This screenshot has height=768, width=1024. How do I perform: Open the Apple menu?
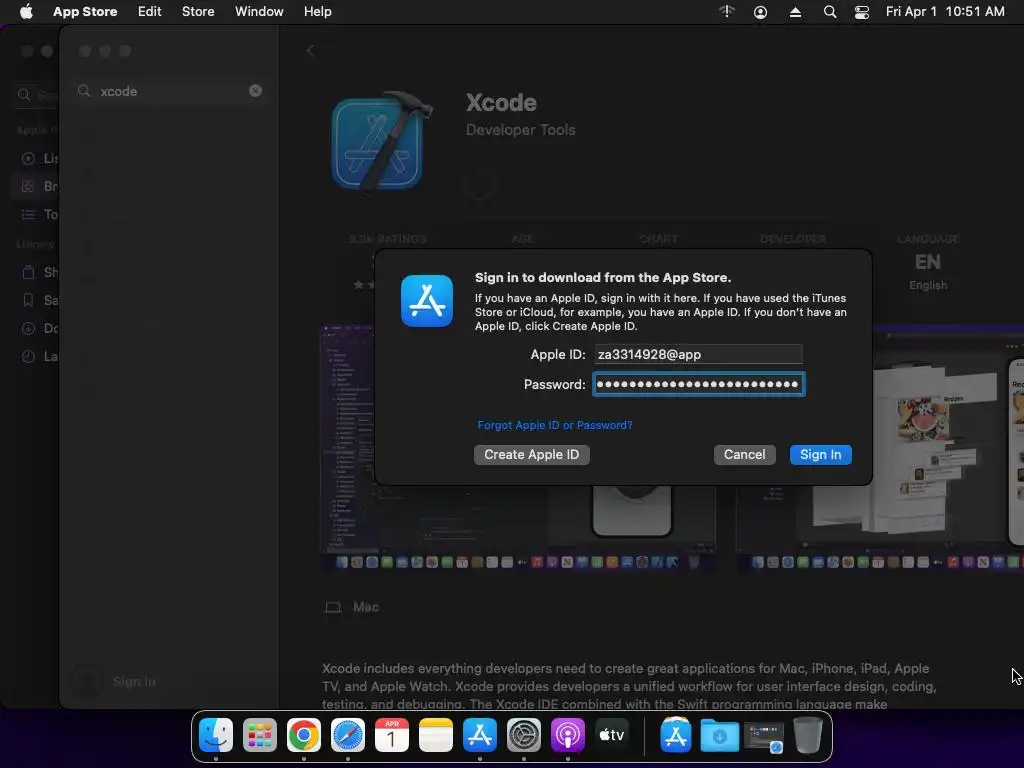26,12
